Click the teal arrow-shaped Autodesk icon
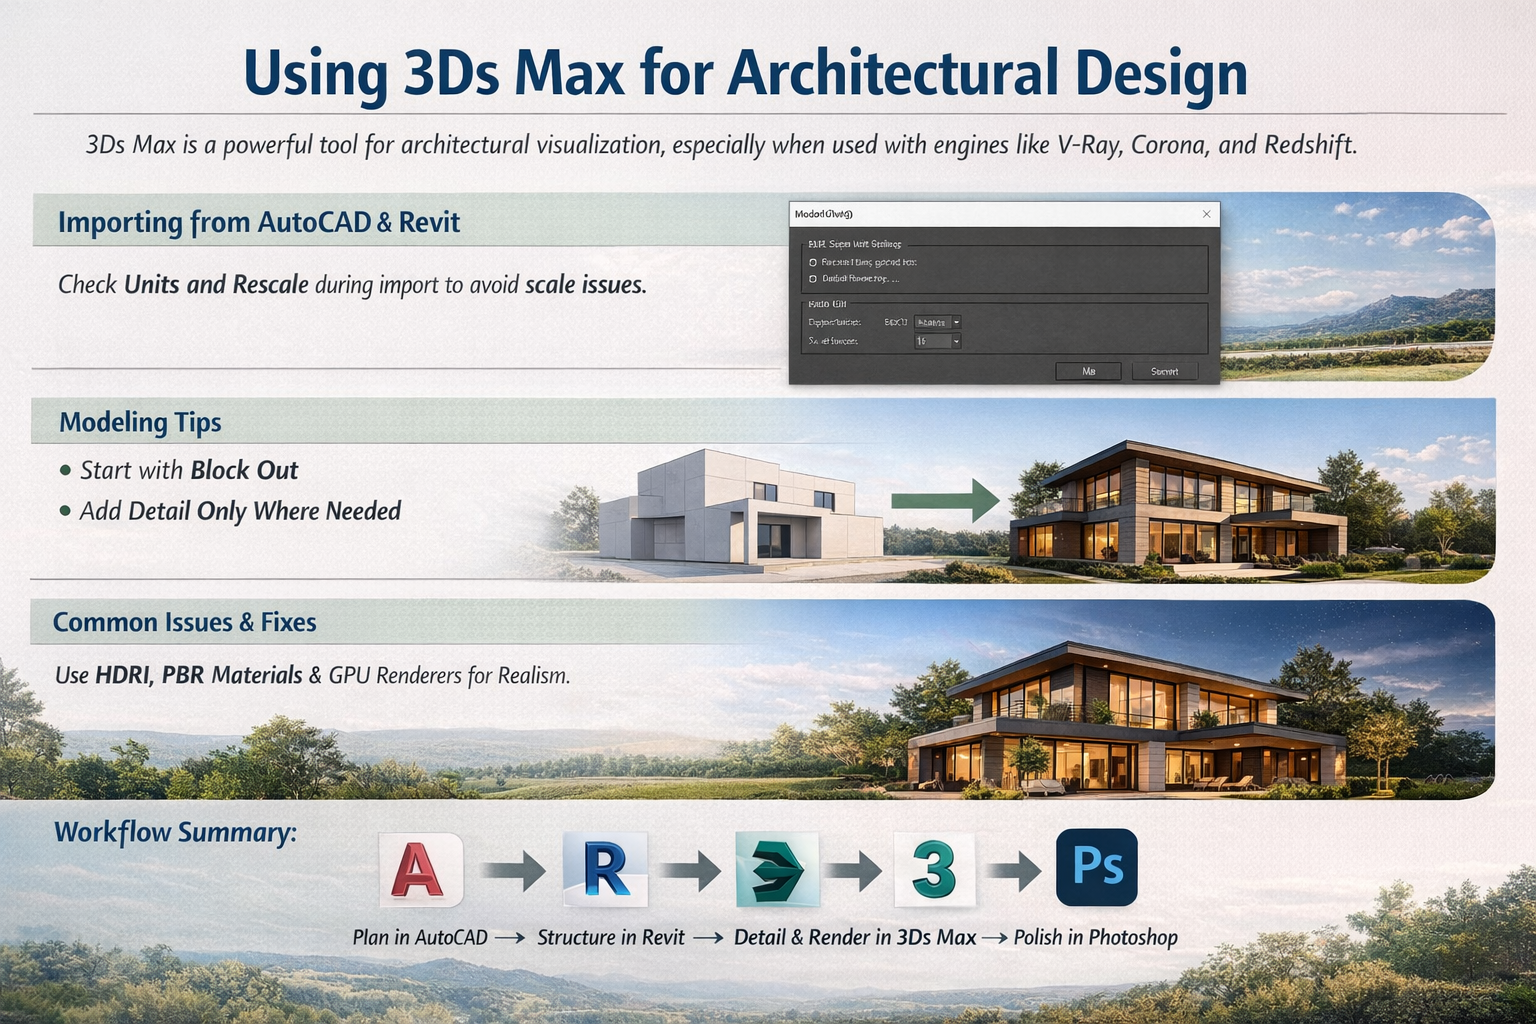The height and width of the screenshot is (1024, 1536). click(777, 869)
